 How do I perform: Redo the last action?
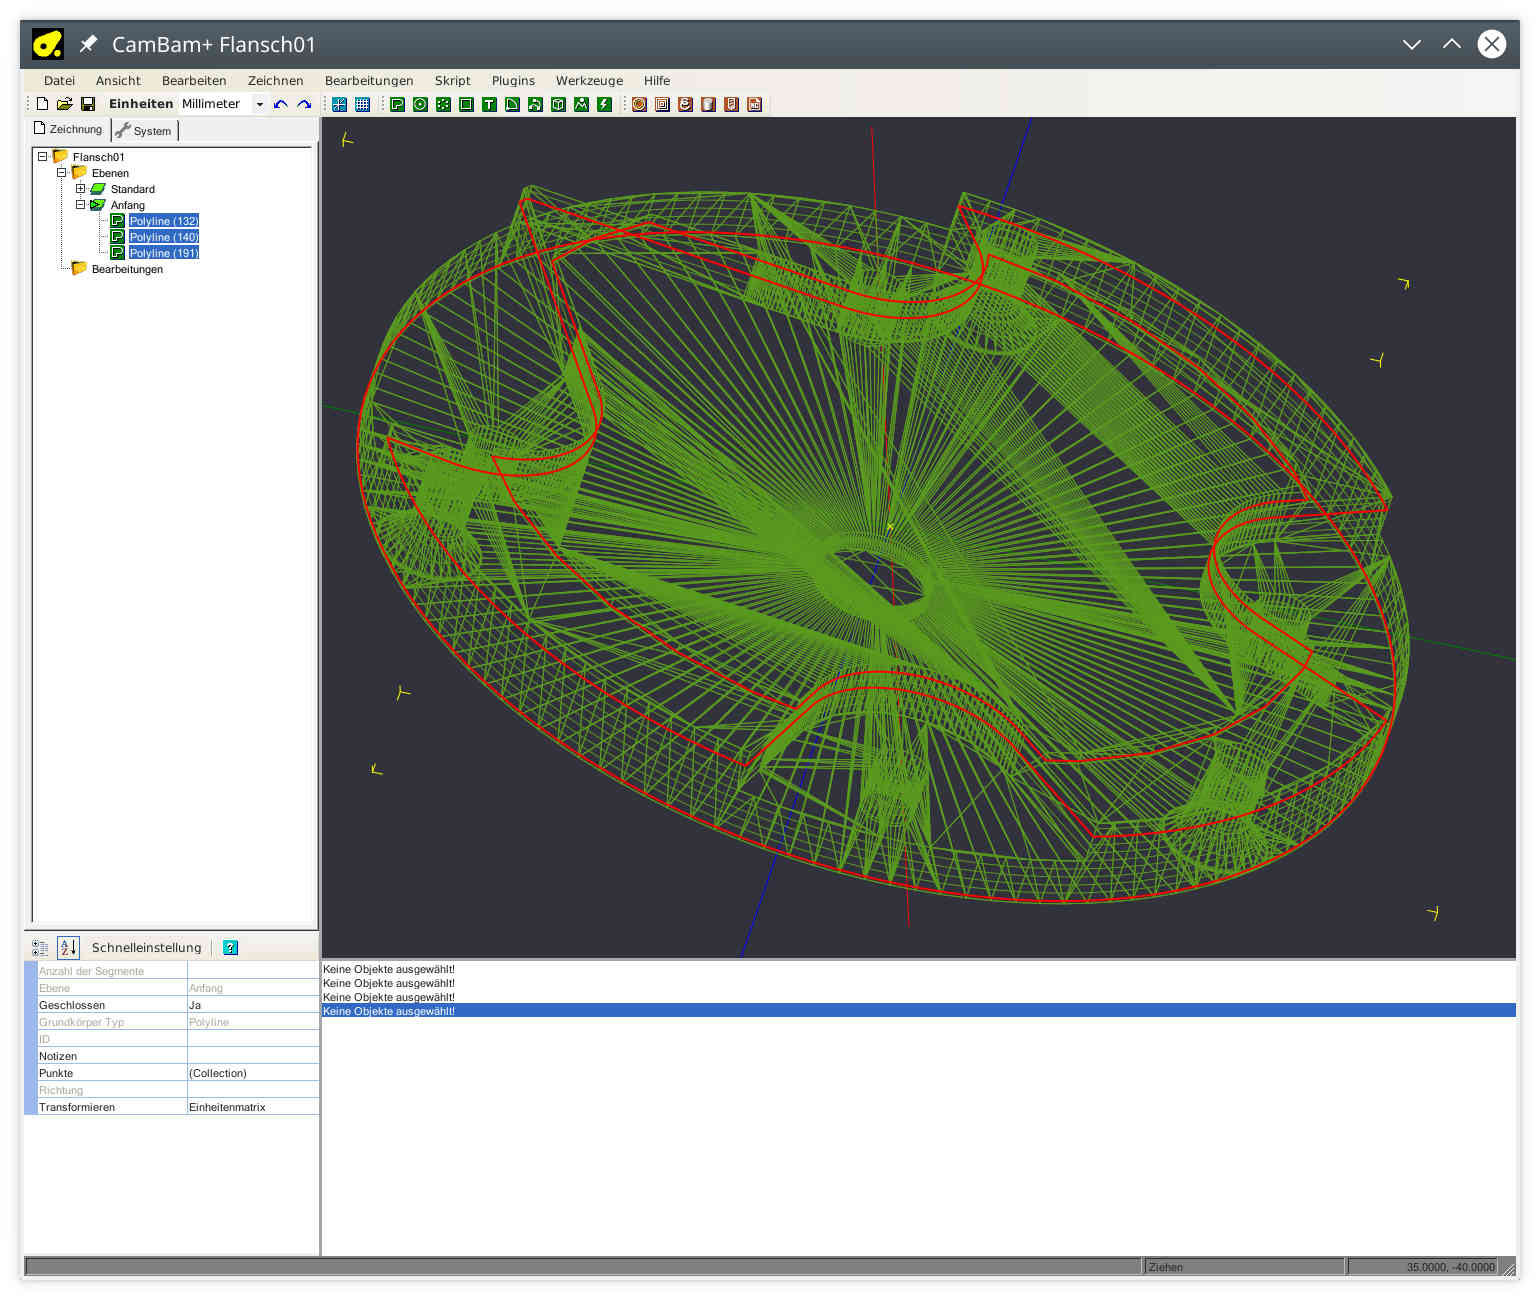304,104
